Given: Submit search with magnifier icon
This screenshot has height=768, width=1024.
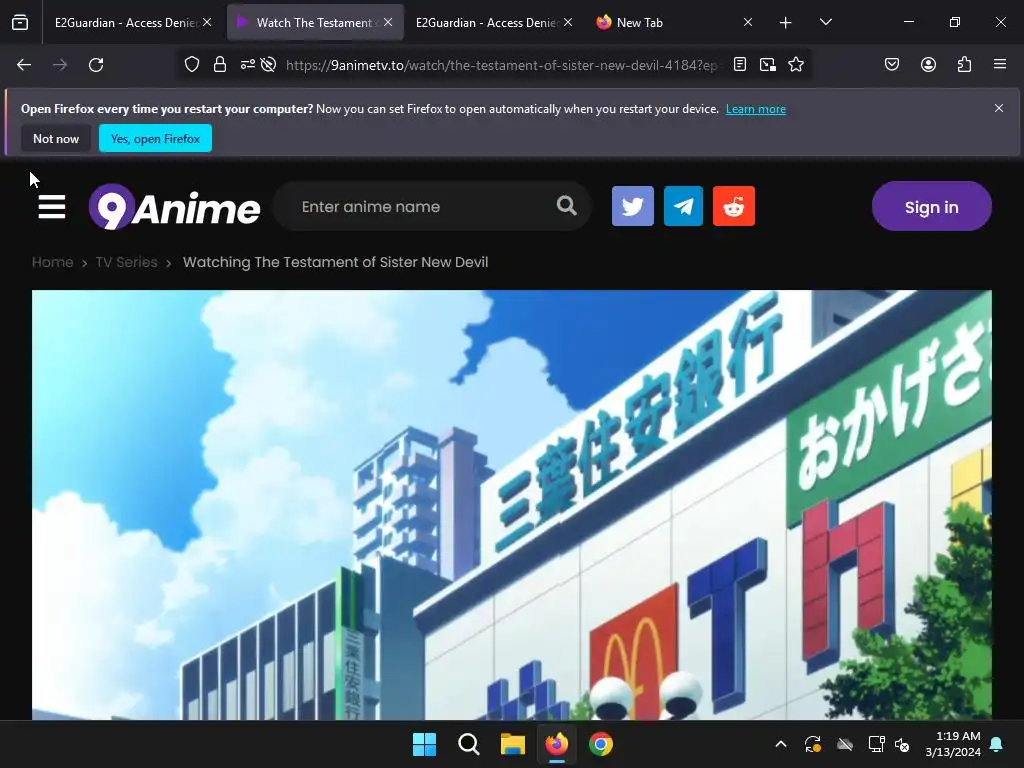Looking at the screenshot, I should (567, 206).
